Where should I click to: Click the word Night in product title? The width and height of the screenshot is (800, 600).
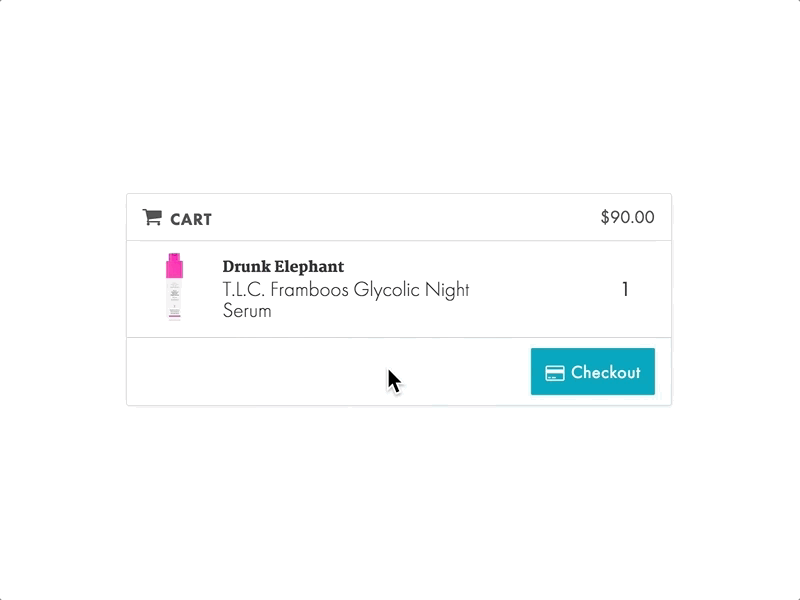447,290
